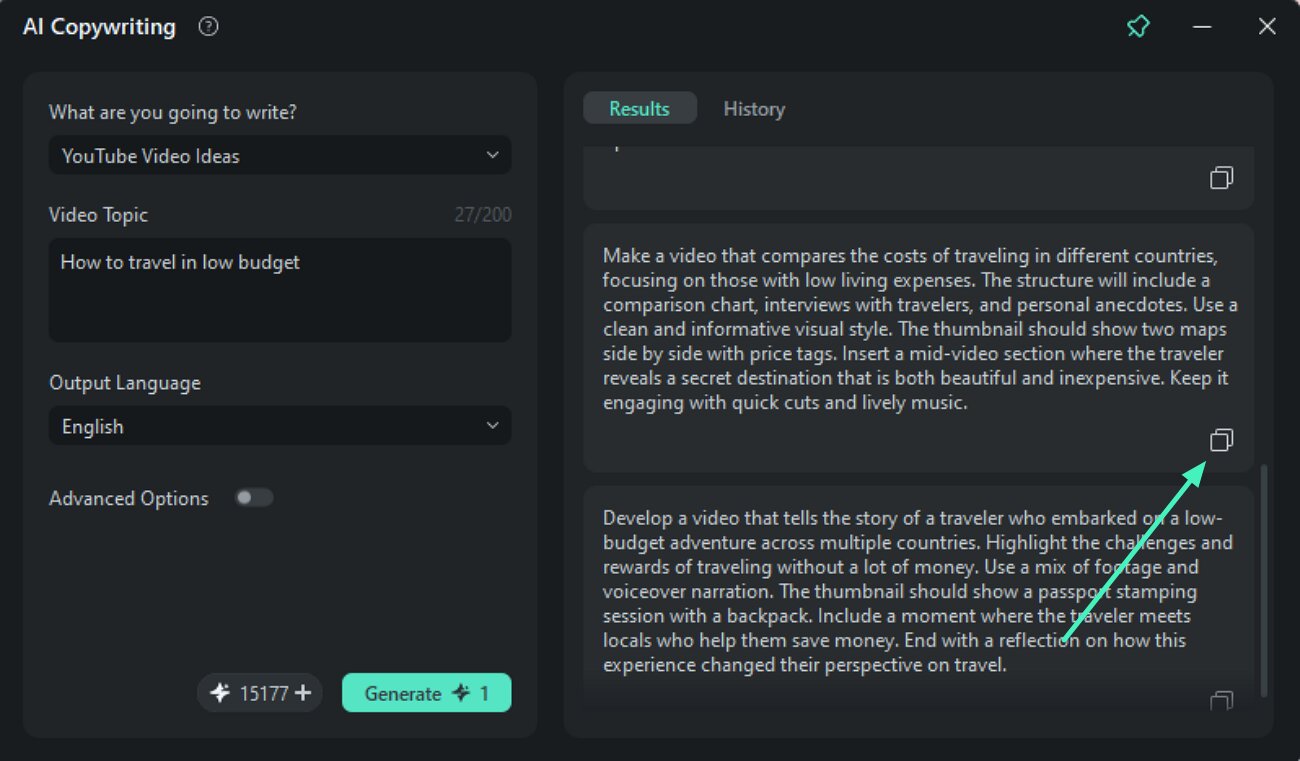Click the 'What are you going to write?' label
The image size is (1300, 761).
tap(173, 113)
